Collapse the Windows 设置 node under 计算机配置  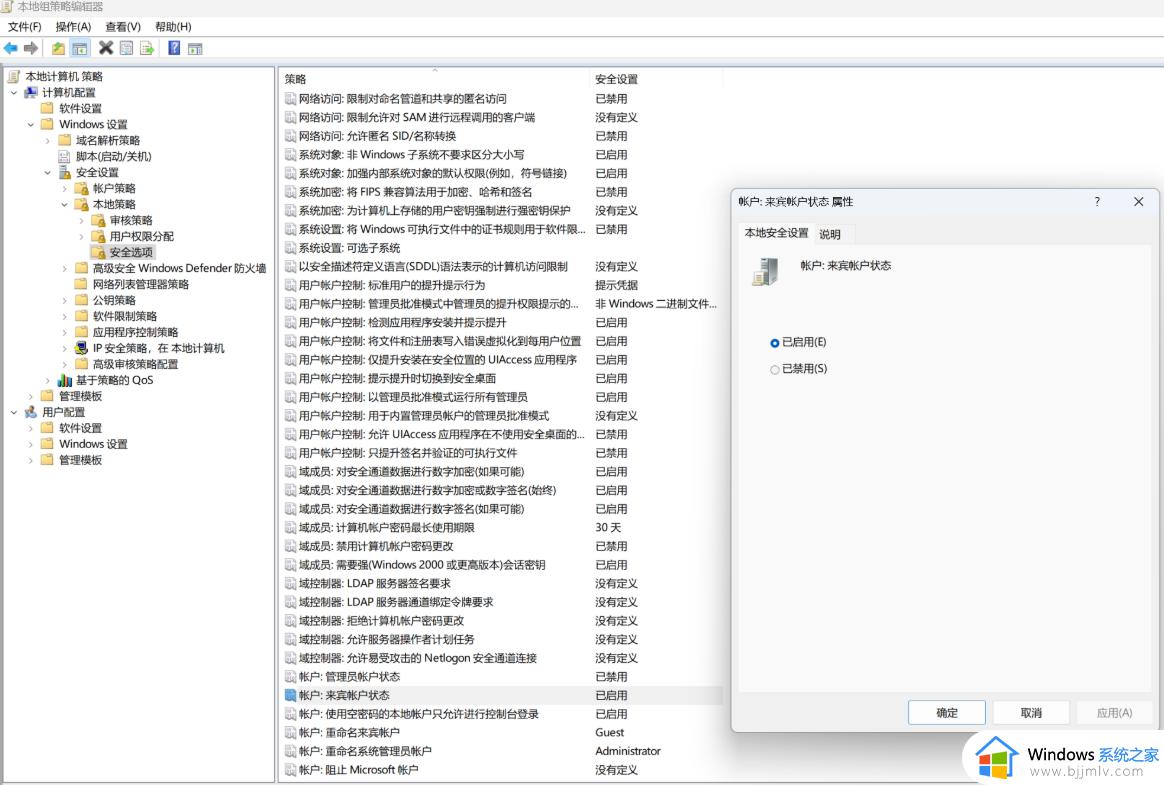click(x=30, y=125)
